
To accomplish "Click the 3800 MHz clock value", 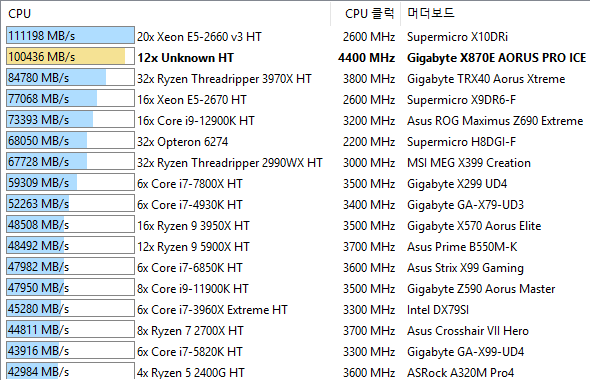I will (x=369, y=79).
